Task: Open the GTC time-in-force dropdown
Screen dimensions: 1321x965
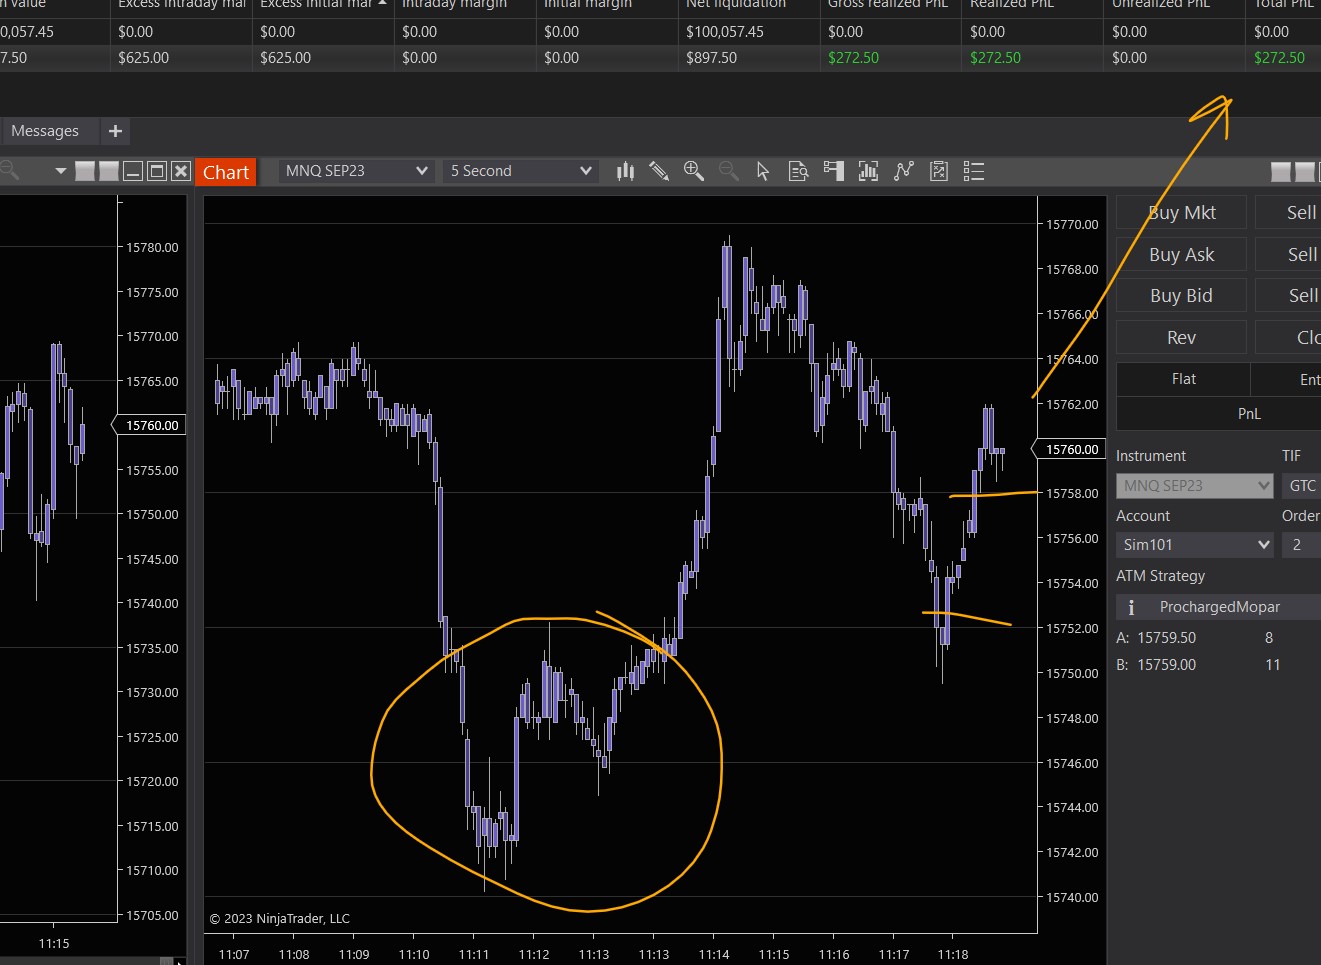Action: (1301, 486)
